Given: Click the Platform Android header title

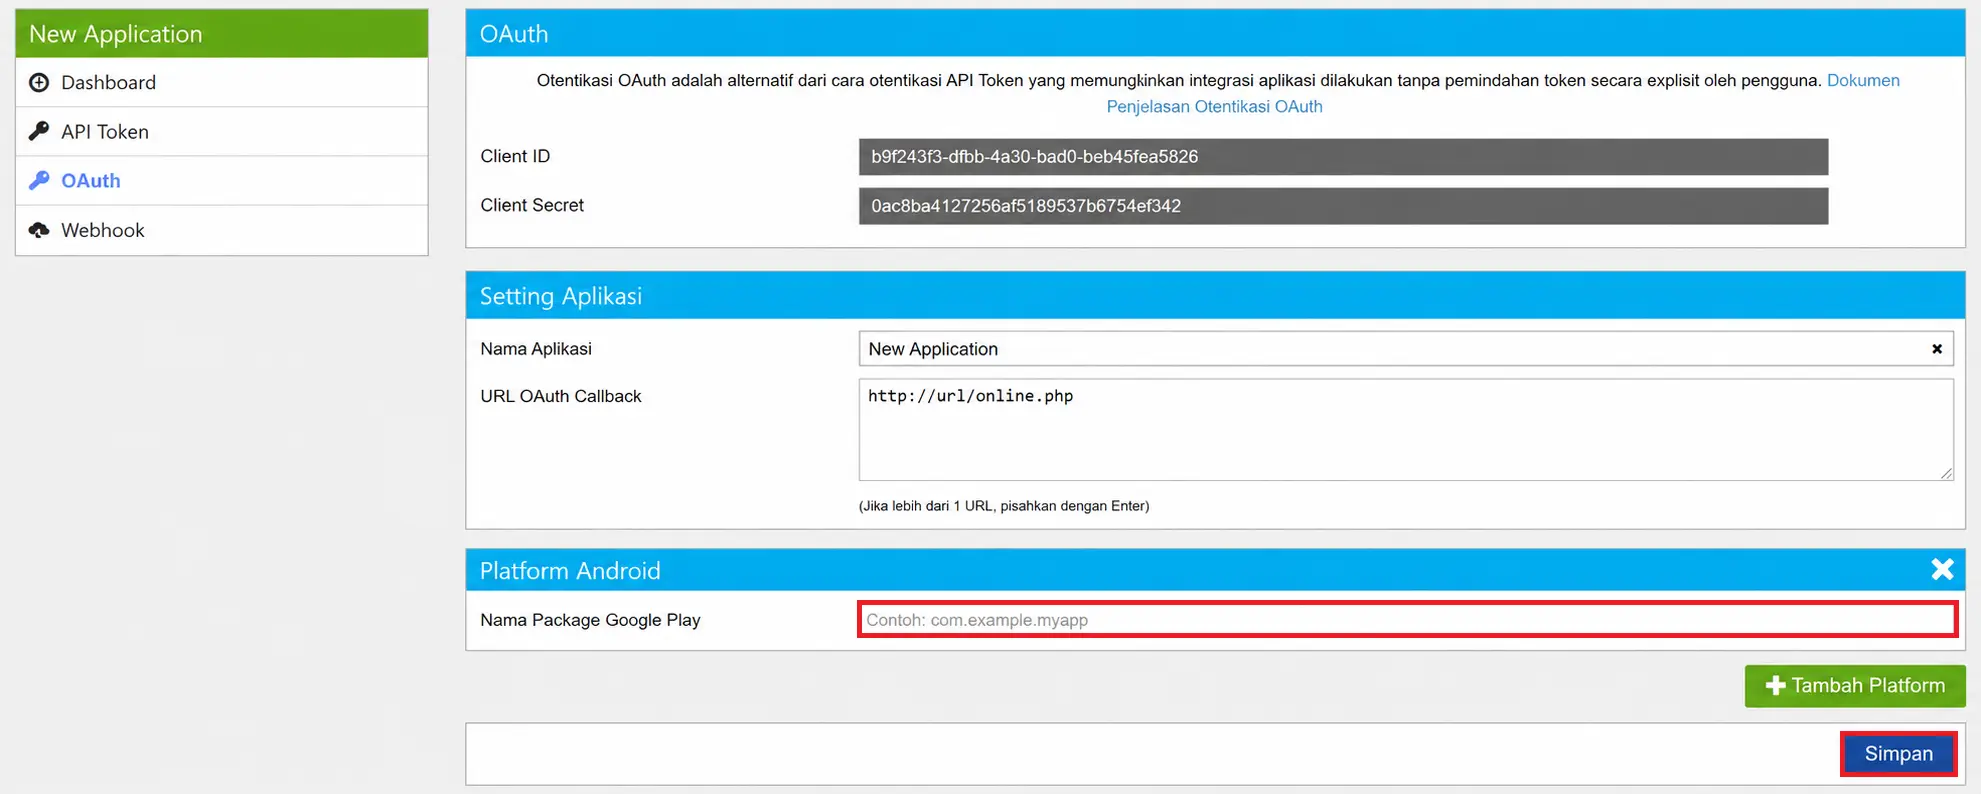Looking at the screenshot, I should coord(570,570).
